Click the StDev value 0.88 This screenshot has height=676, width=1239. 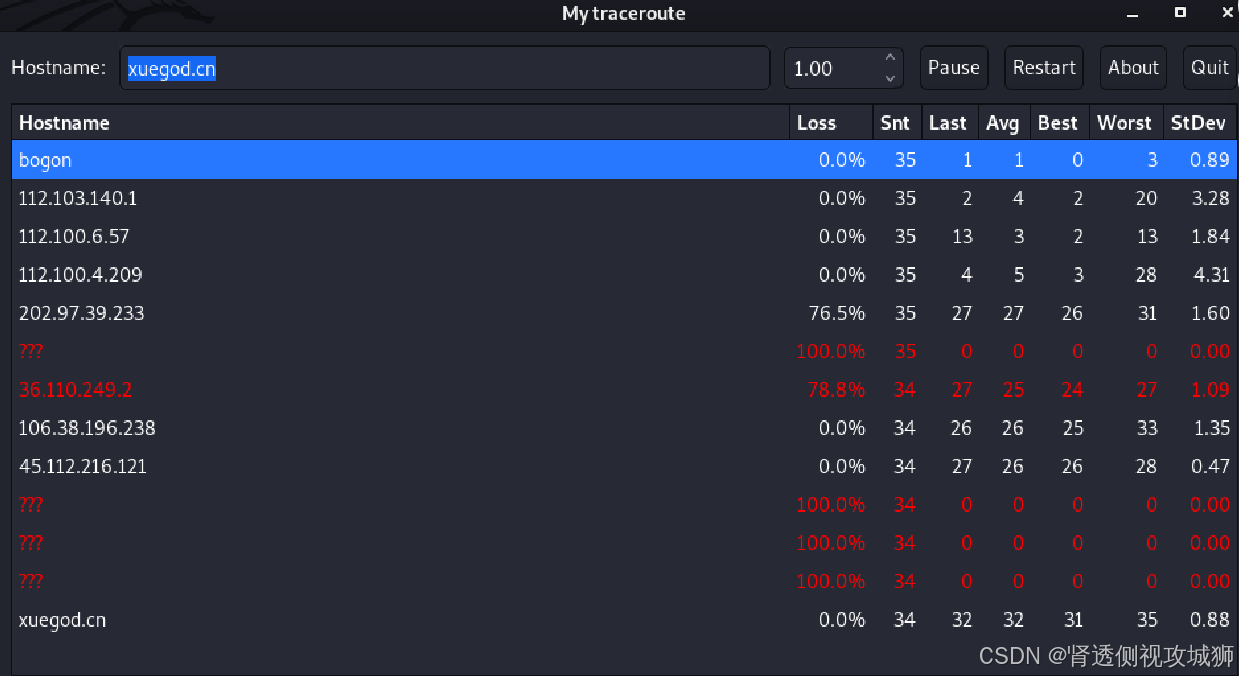(1210, 620)
